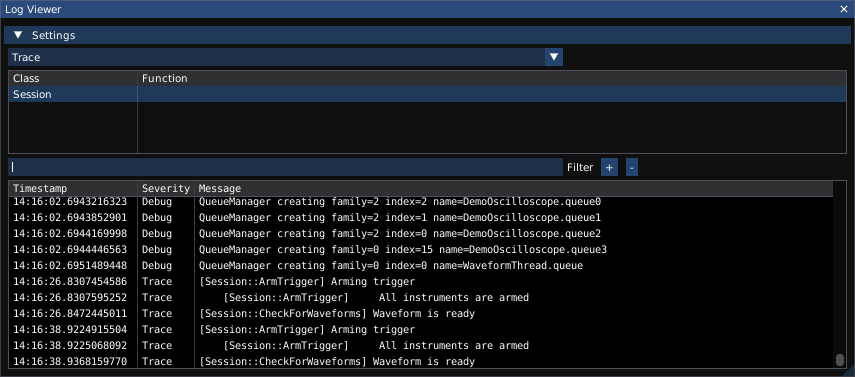Select the Session class row
The height and width of the screenshot is (377, 855).
tap(427, 94)
